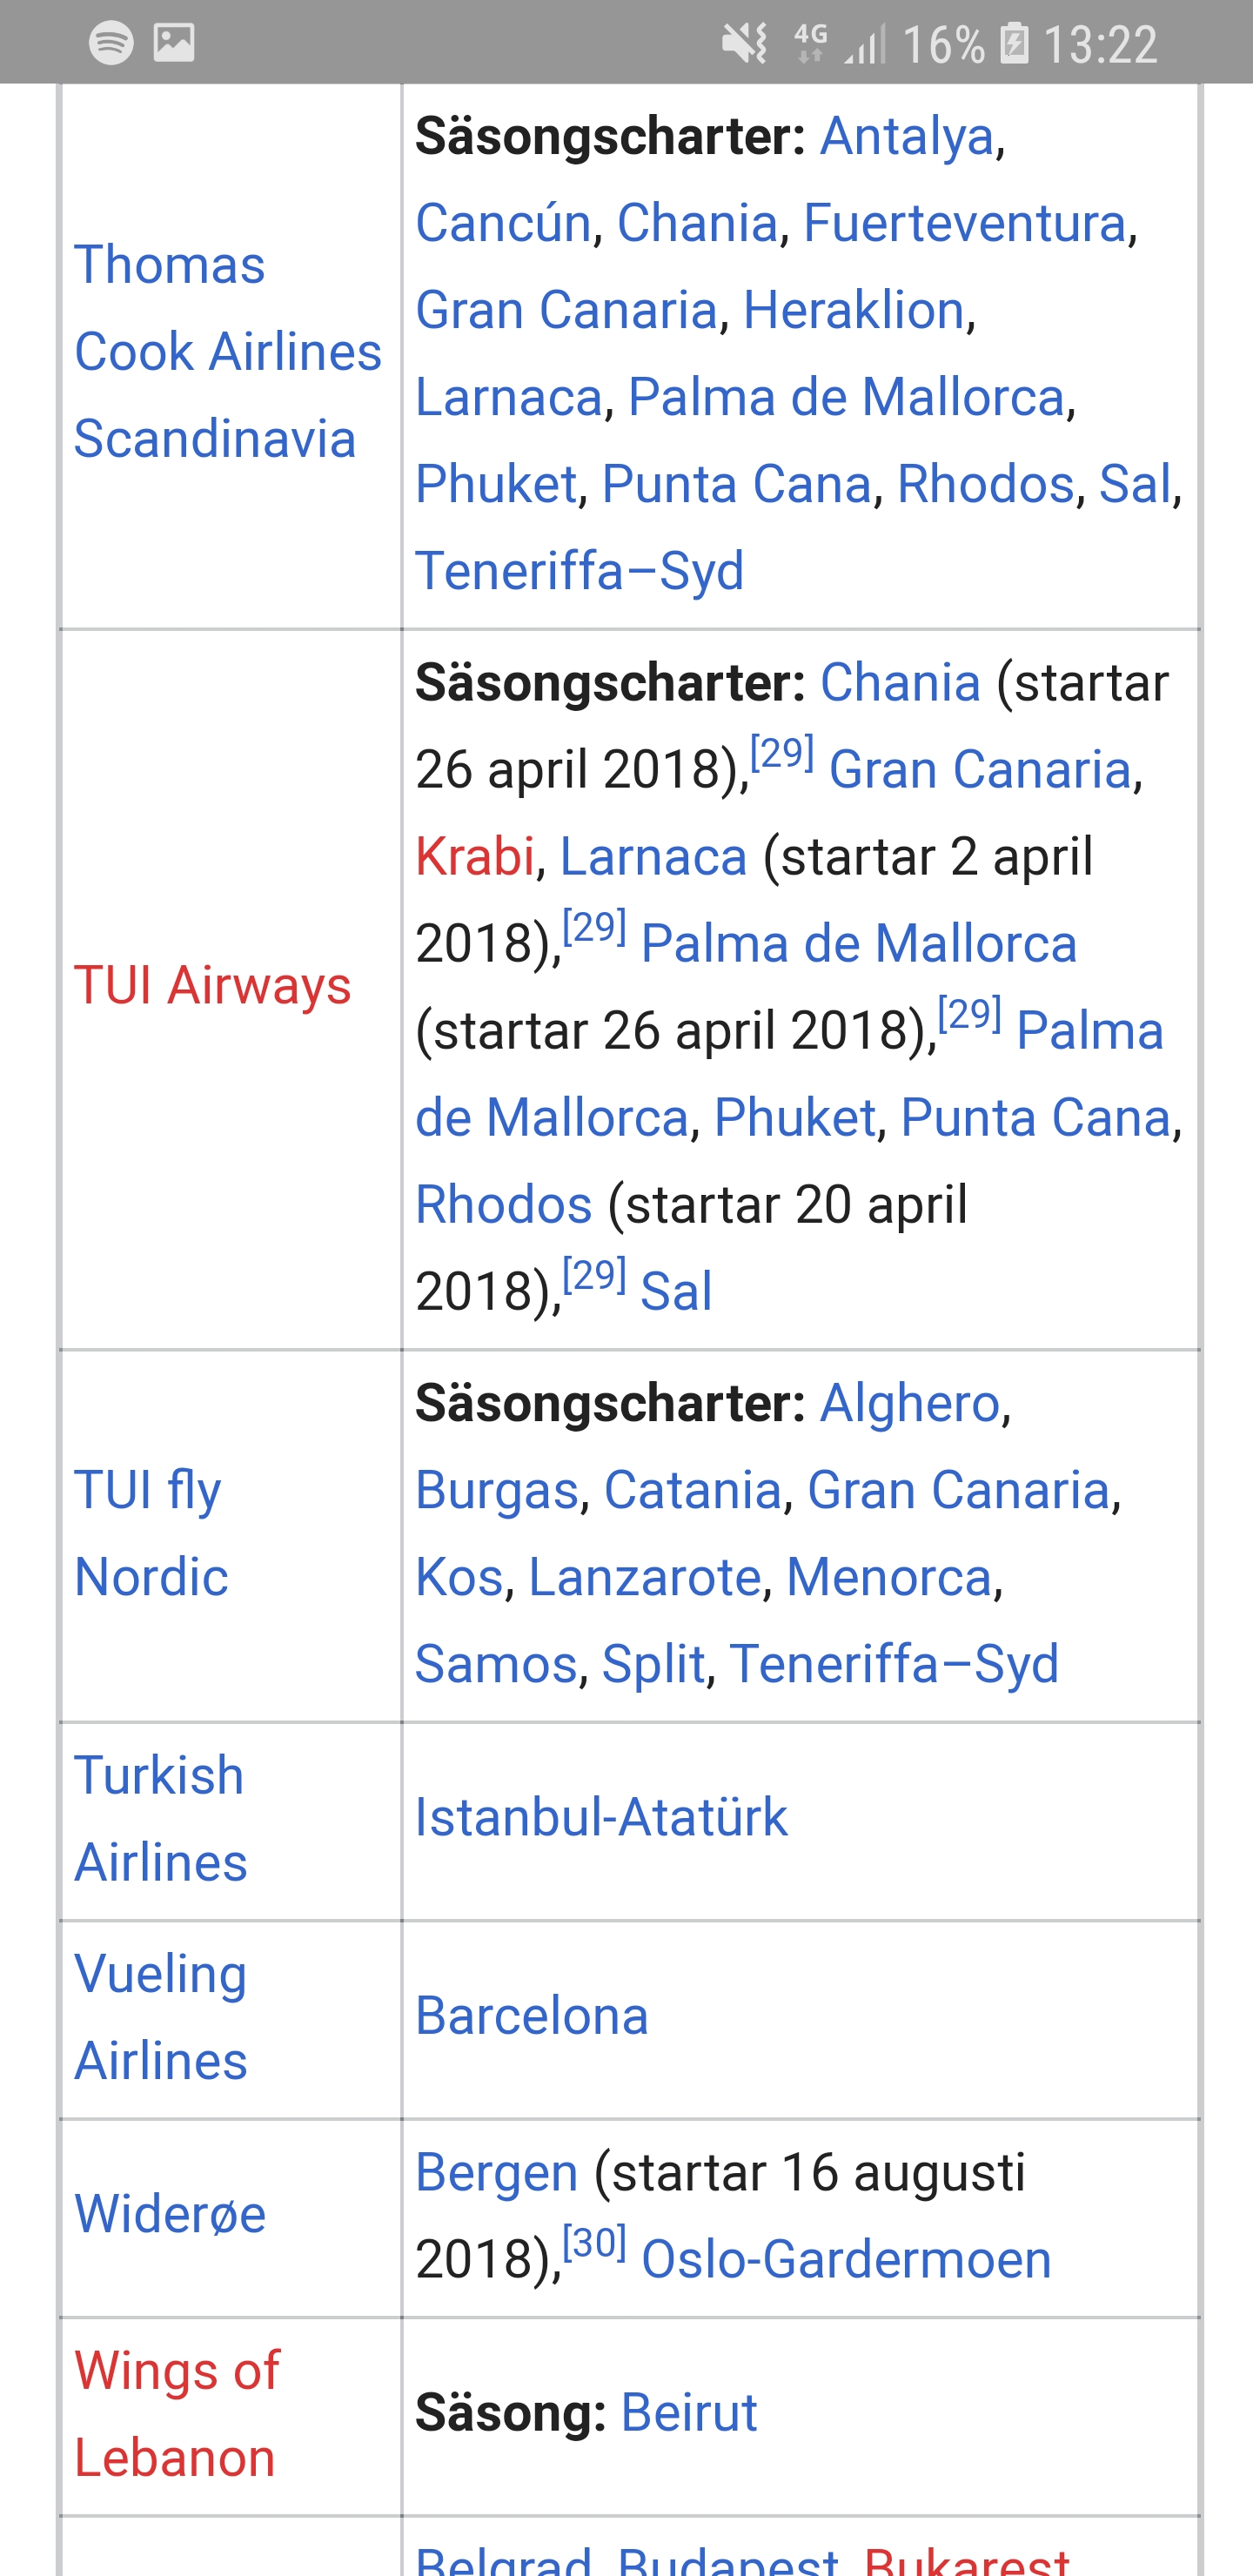Tap the Spotify status bar icon
This screenshot has width=1253, height=2576.
111,42
